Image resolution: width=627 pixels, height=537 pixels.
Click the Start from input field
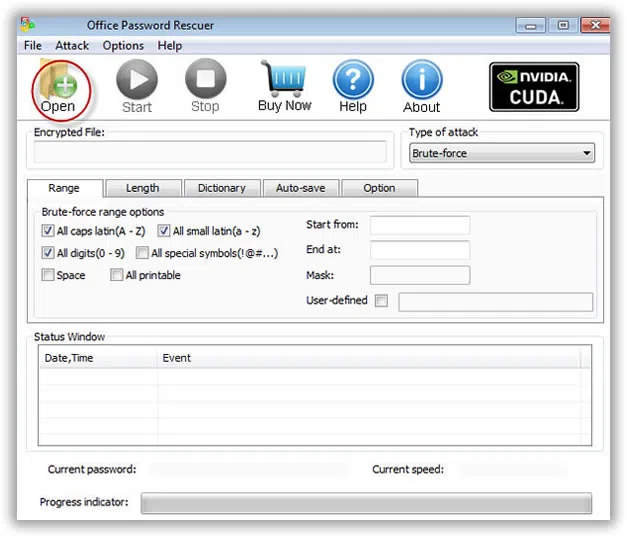(420, 225)
